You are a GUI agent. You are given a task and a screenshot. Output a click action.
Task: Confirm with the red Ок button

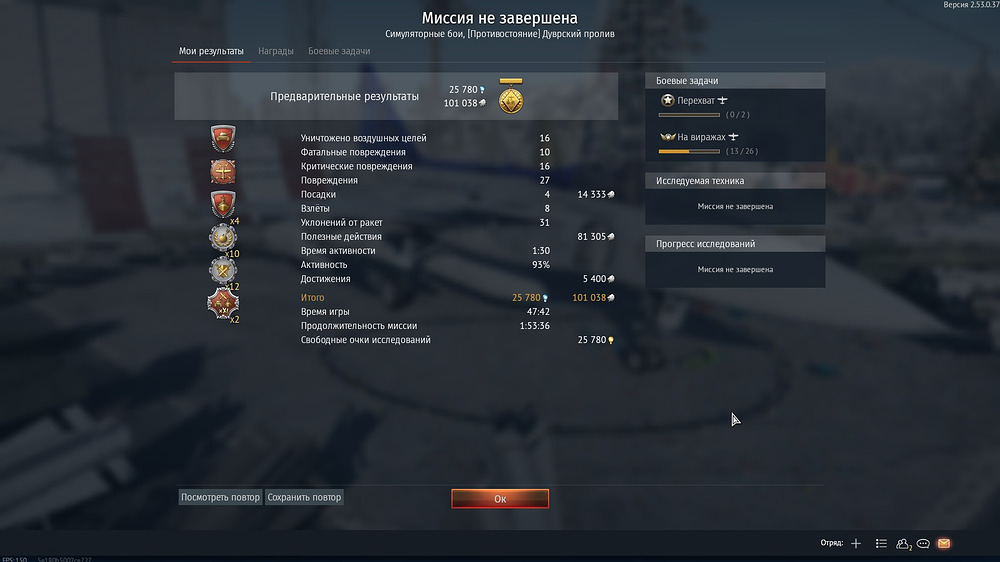pos(500,499)
